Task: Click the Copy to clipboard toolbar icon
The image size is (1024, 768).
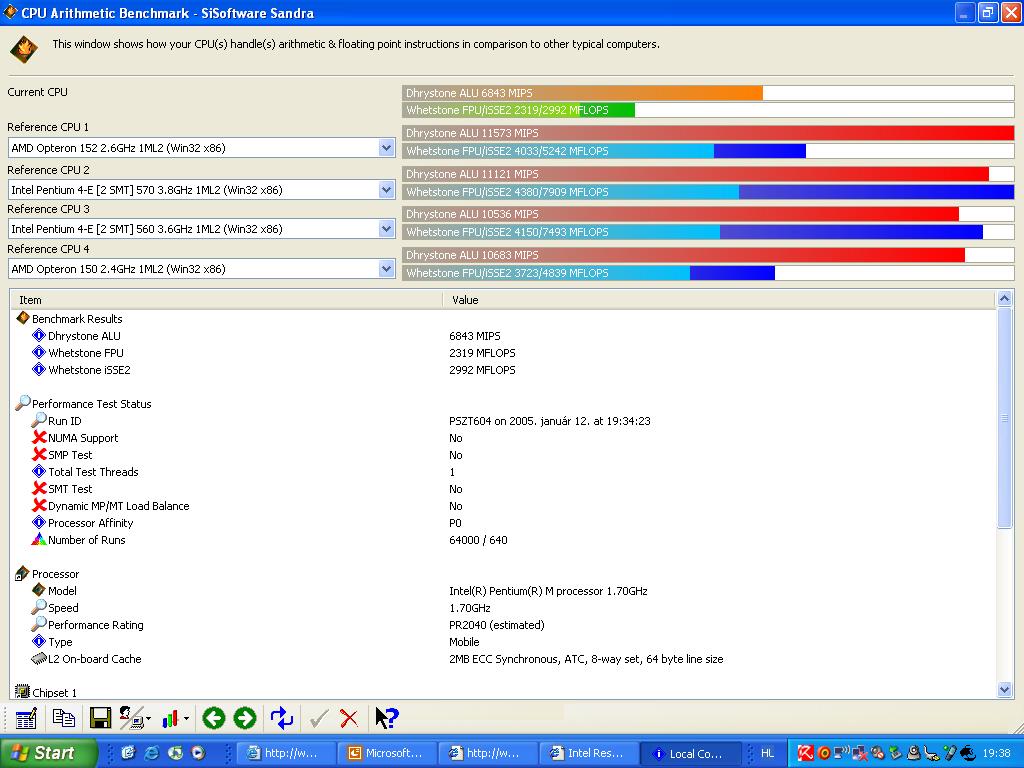Action: click(63, 718)
